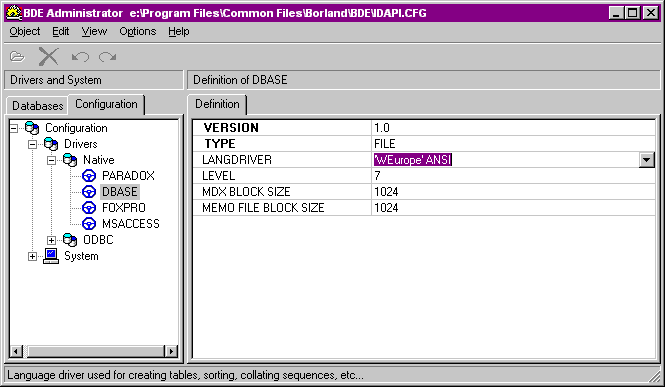Click the LEVEL parameter name

[218, 176]
